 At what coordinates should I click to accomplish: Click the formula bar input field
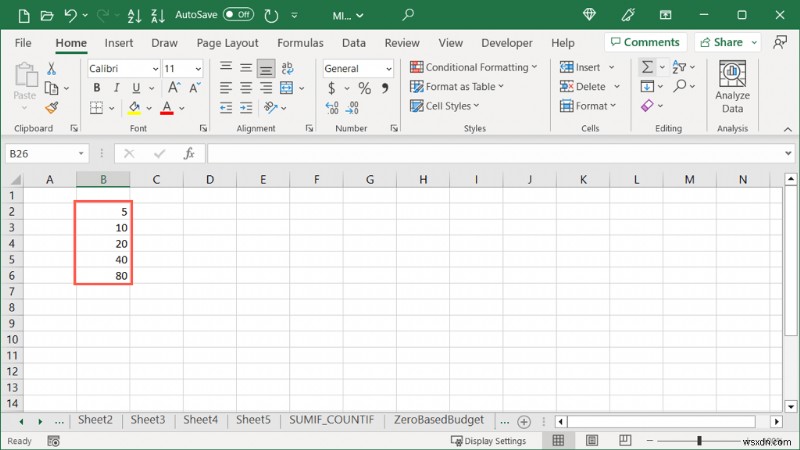point(495,153)
